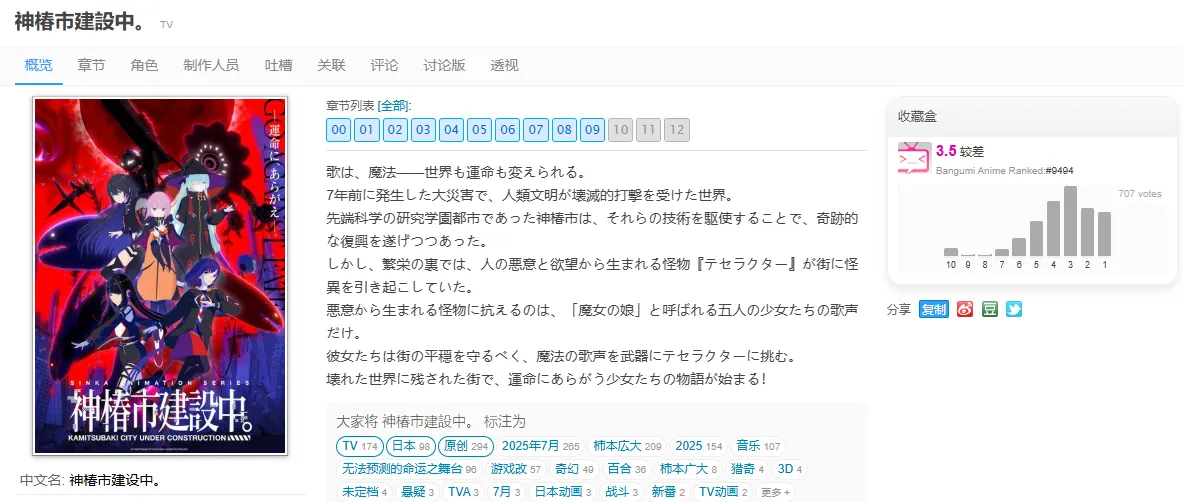The height and width of the screenshot is (502, 1183).
Task: Select episode 08
Action: coord(564,130)
